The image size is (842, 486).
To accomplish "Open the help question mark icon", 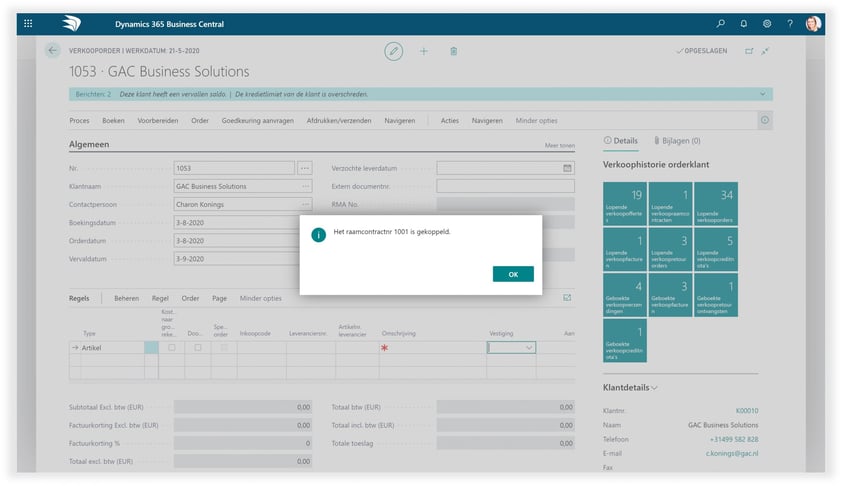I will pyautogui.click(x=790, y=24).
